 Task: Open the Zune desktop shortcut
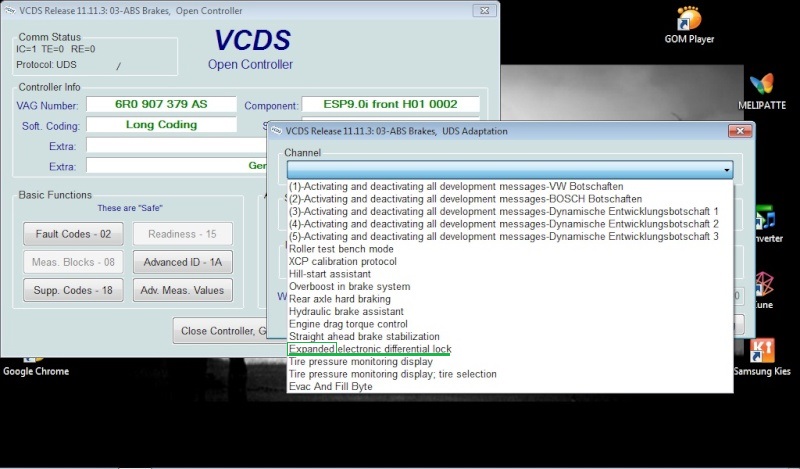tap(764, 290)
